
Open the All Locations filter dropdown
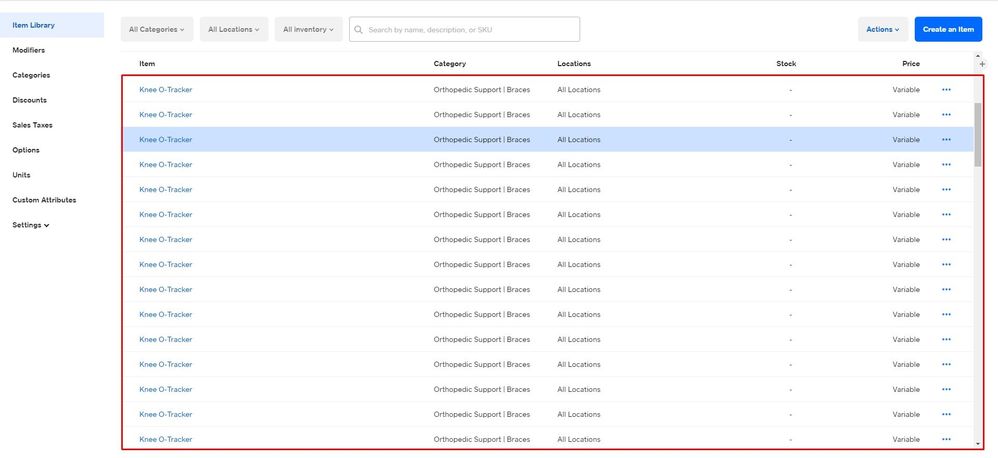(x=233, y=30)
